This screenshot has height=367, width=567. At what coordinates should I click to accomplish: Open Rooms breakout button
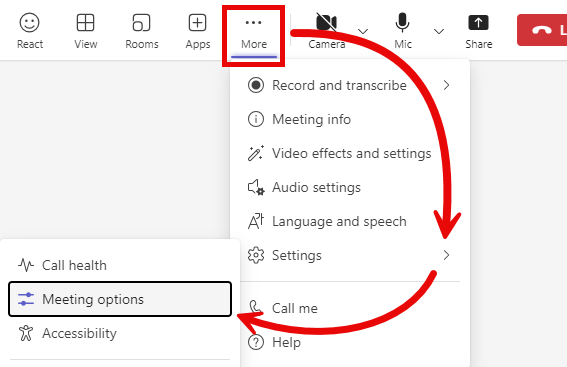click(142, 31)
